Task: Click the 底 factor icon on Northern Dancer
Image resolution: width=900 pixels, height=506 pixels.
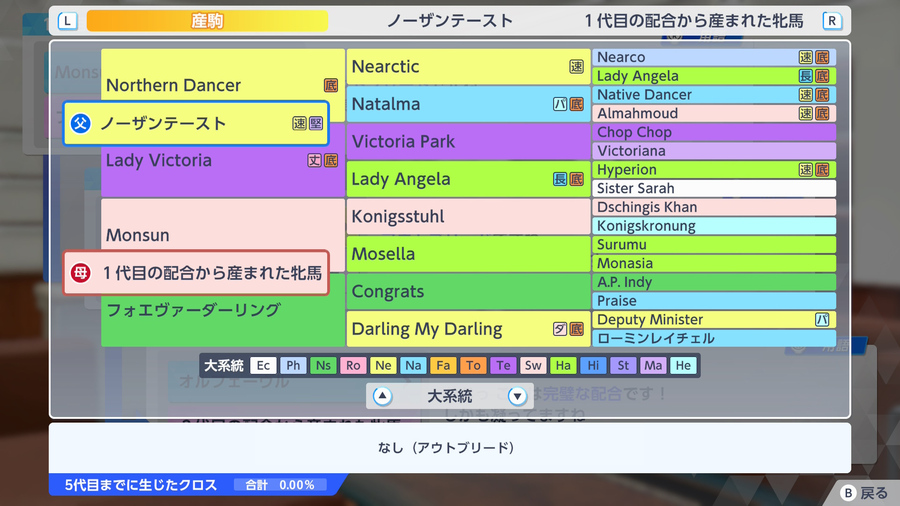Action: [331, 85]
